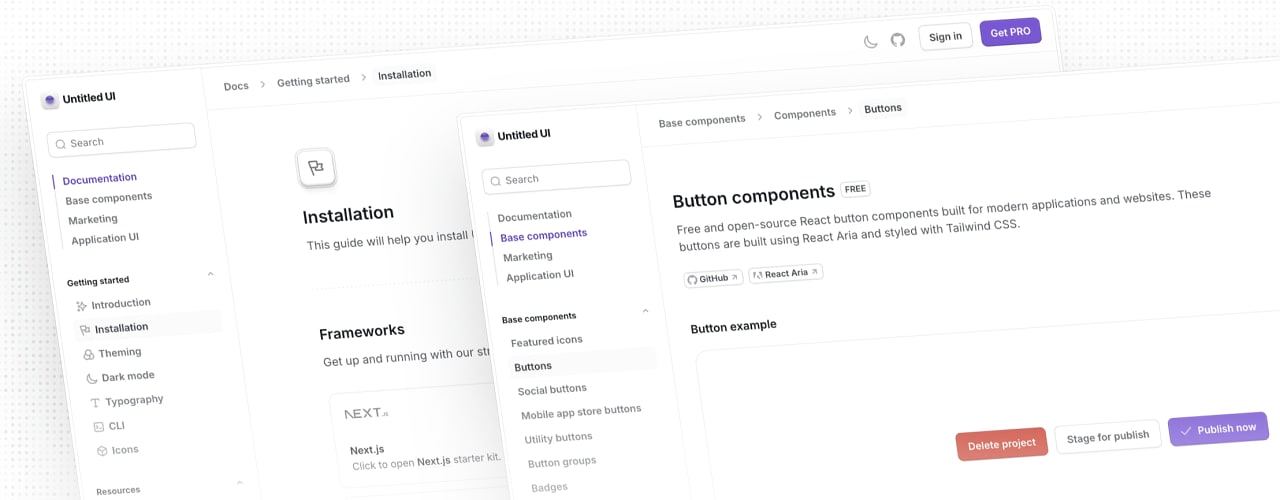Image resolution: width=1280 pixels, height=500 pixels.
Task: Open Dark mode in Getting started list
Action: [x=120, y=377]
